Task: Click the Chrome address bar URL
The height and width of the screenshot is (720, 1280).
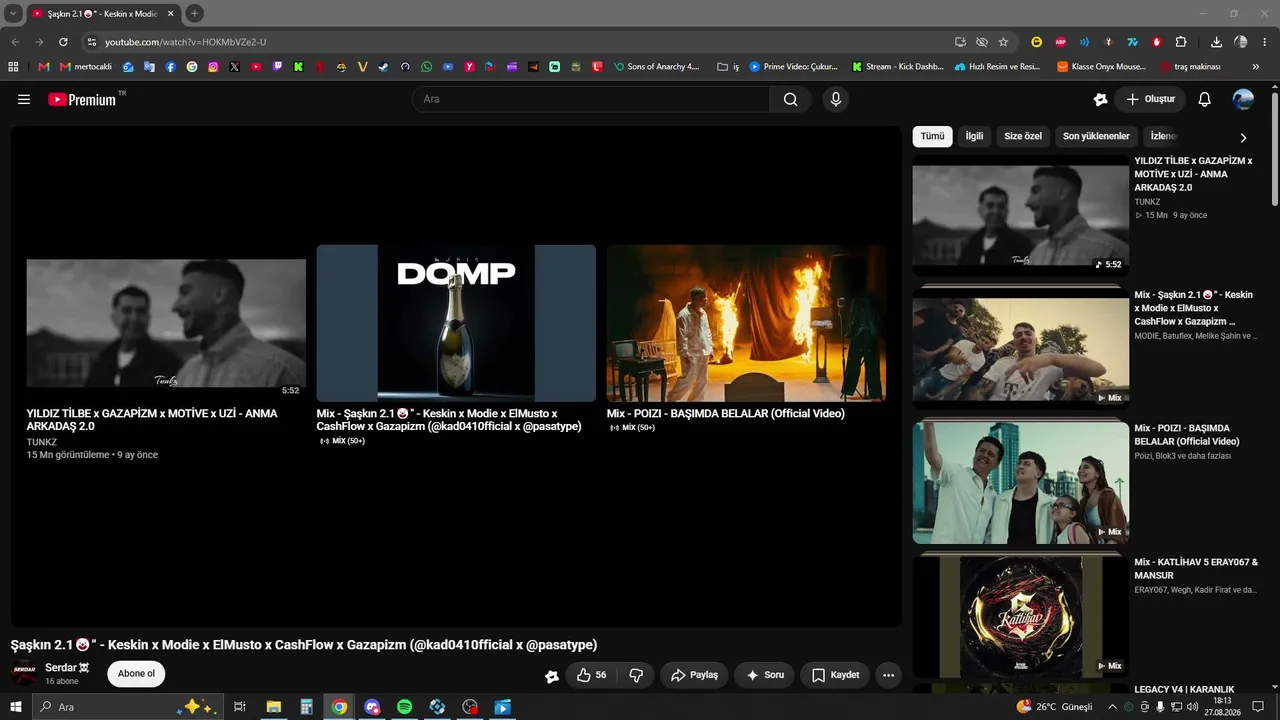Action: point(186,42)
